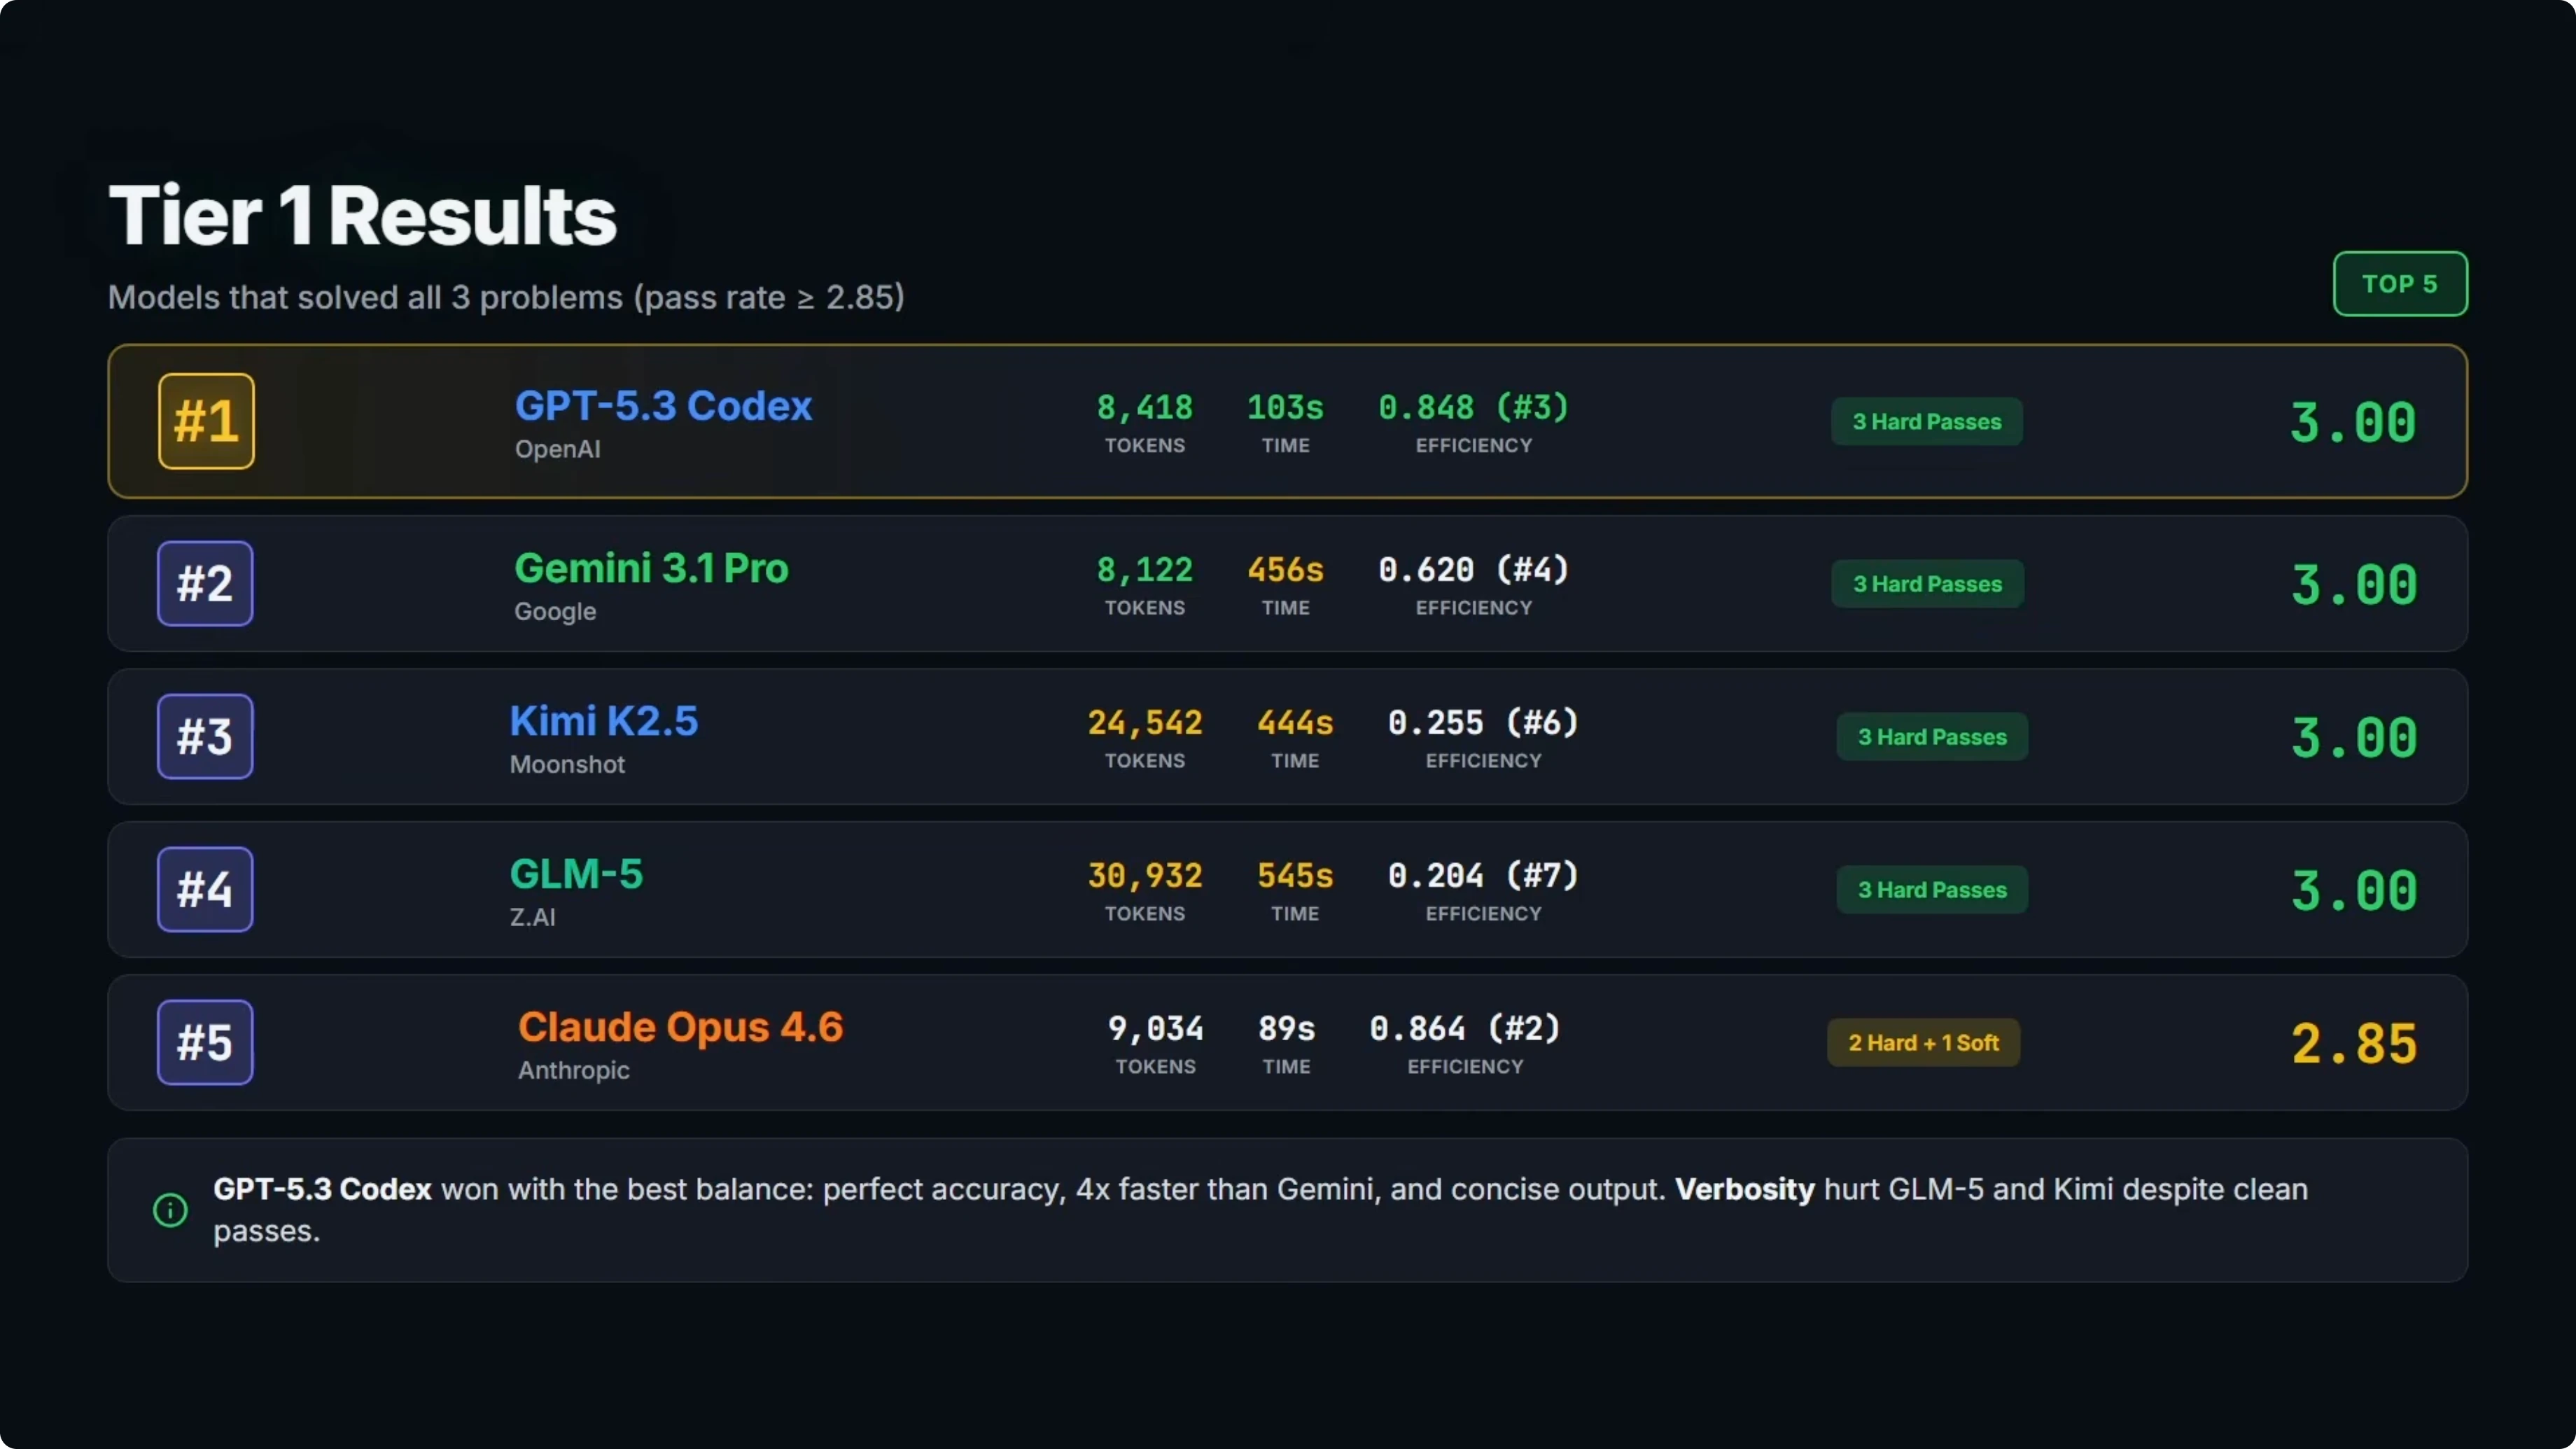
Task: Click the green circle around the info symbol
Action: pyautogui.click(x=169, y=1210)
